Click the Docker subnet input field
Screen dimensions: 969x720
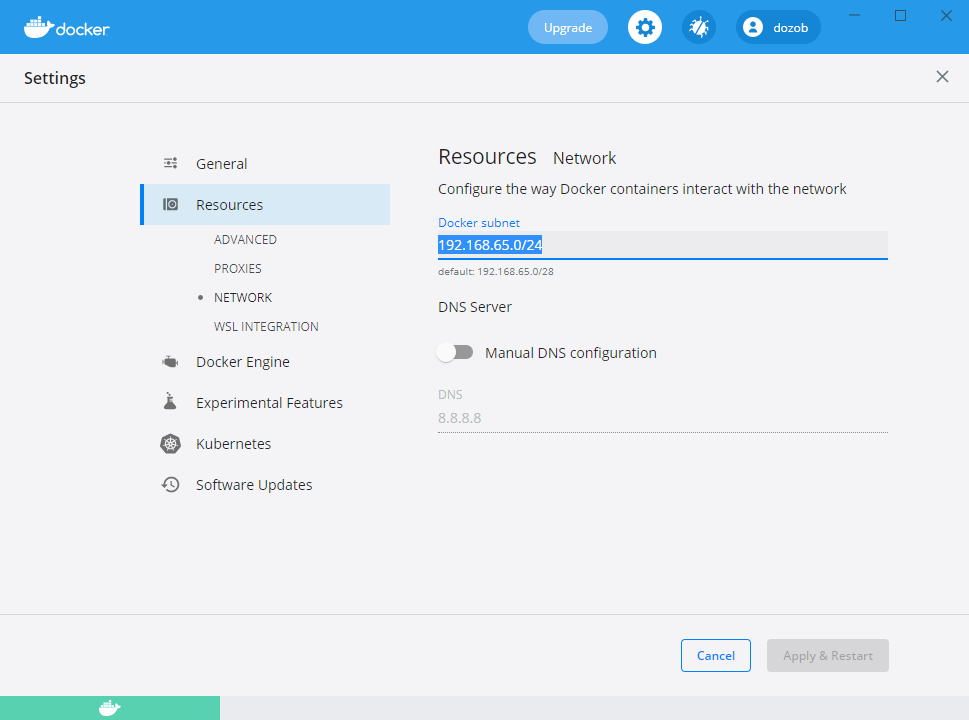tap(662, 245)
